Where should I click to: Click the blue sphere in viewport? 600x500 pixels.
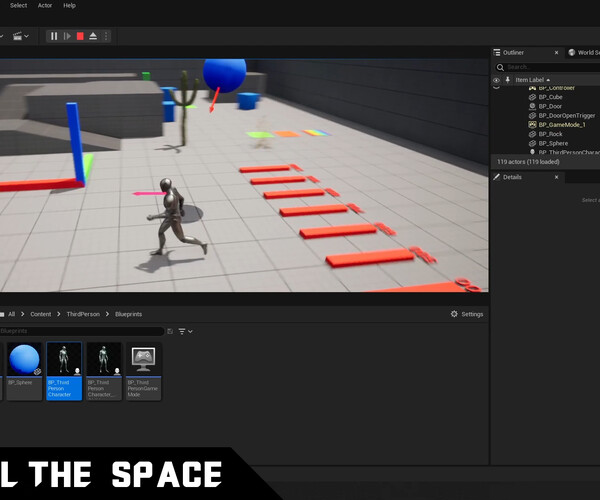[x=225, y=75]
